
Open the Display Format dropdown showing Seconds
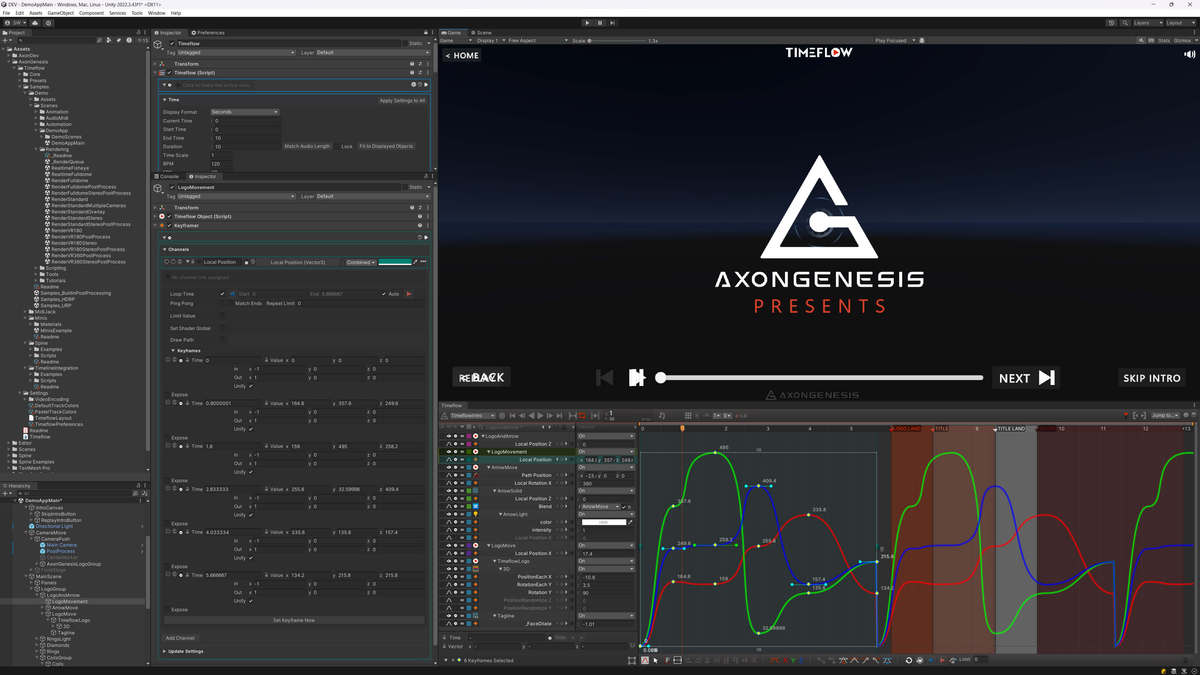click(244, 112)
